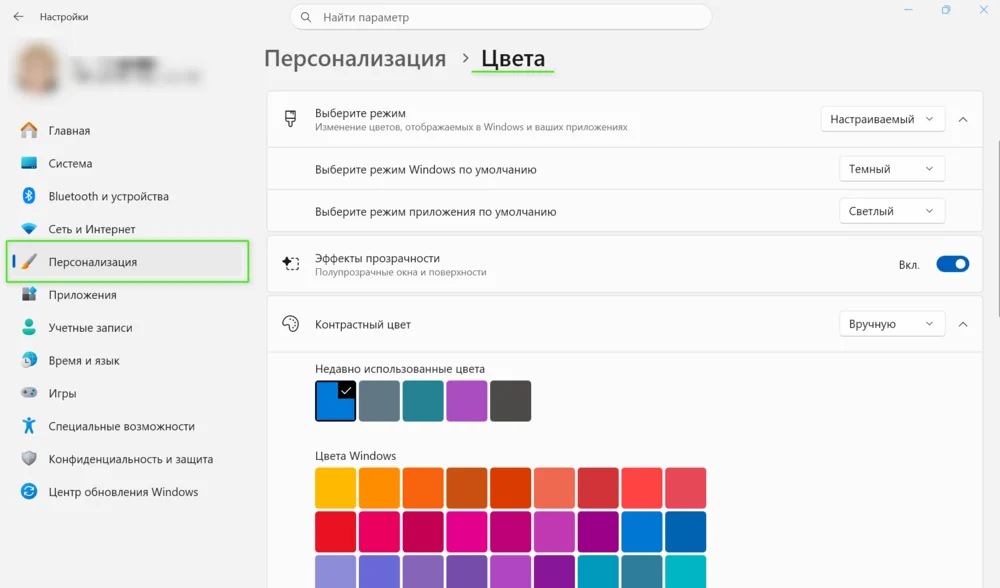Click the Time and language clock icon
Screen dimensions: 1000x588
29,360
